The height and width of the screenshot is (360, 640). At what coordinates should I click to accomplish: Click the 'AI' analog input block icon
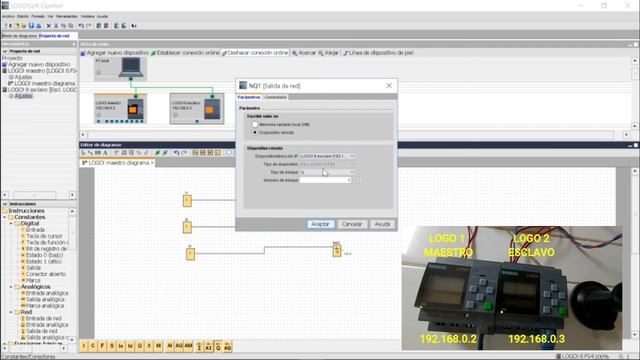click(170, 346)
